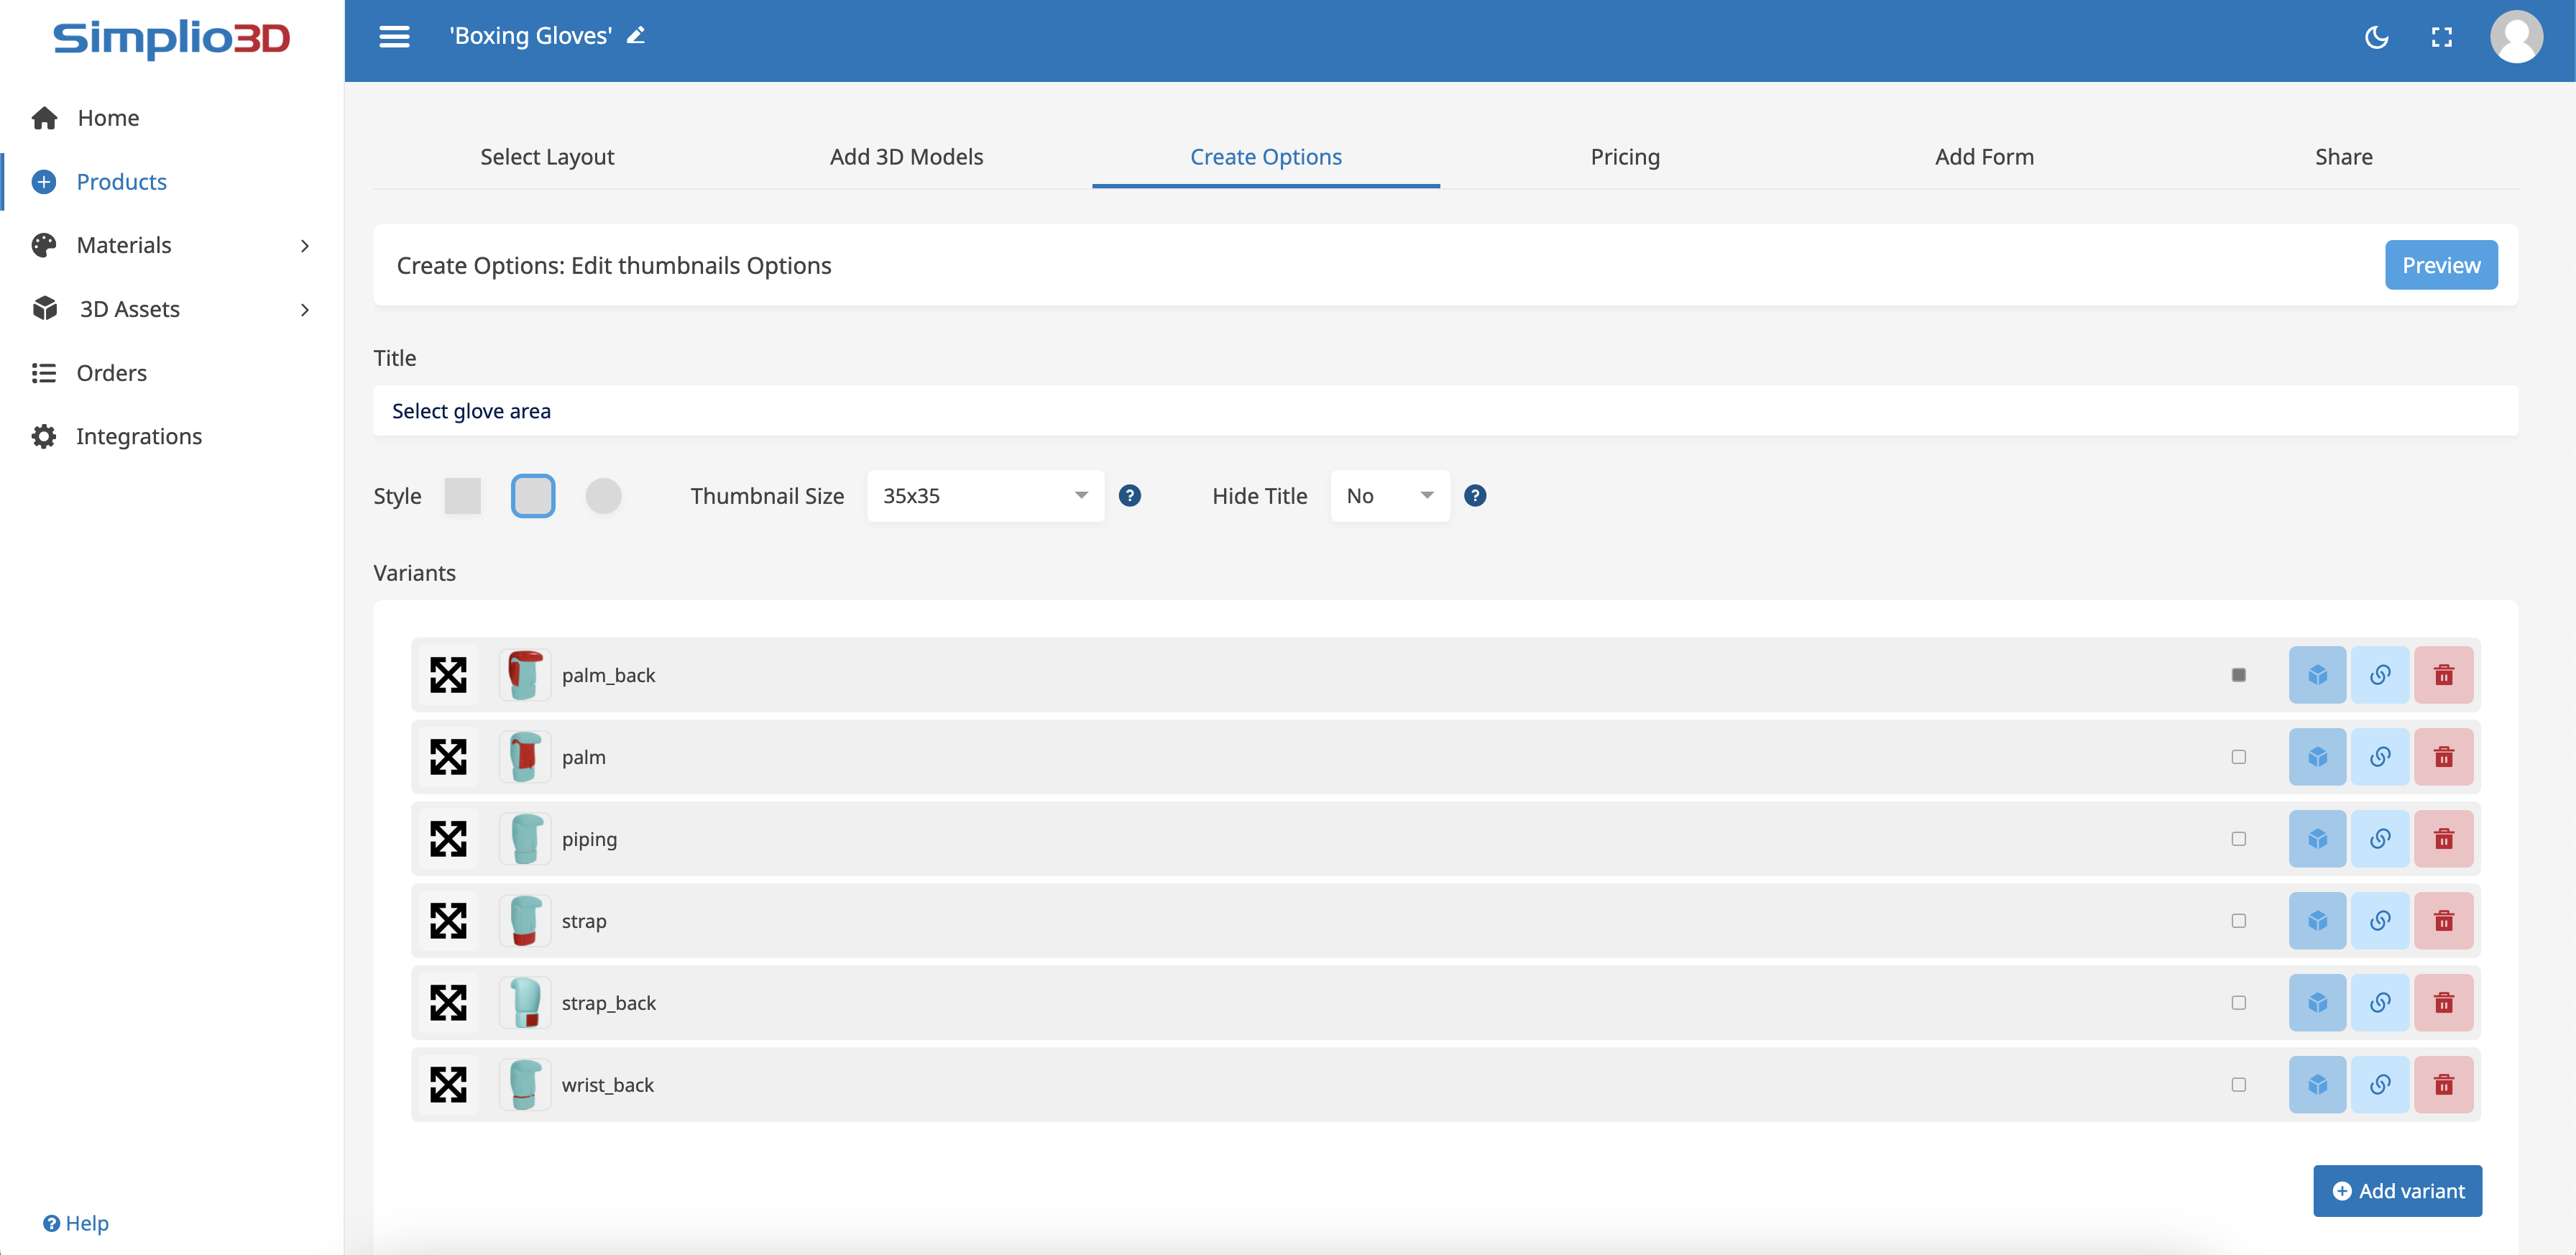Click the 3D cube button for palm_back

[x=2317, y=675]
